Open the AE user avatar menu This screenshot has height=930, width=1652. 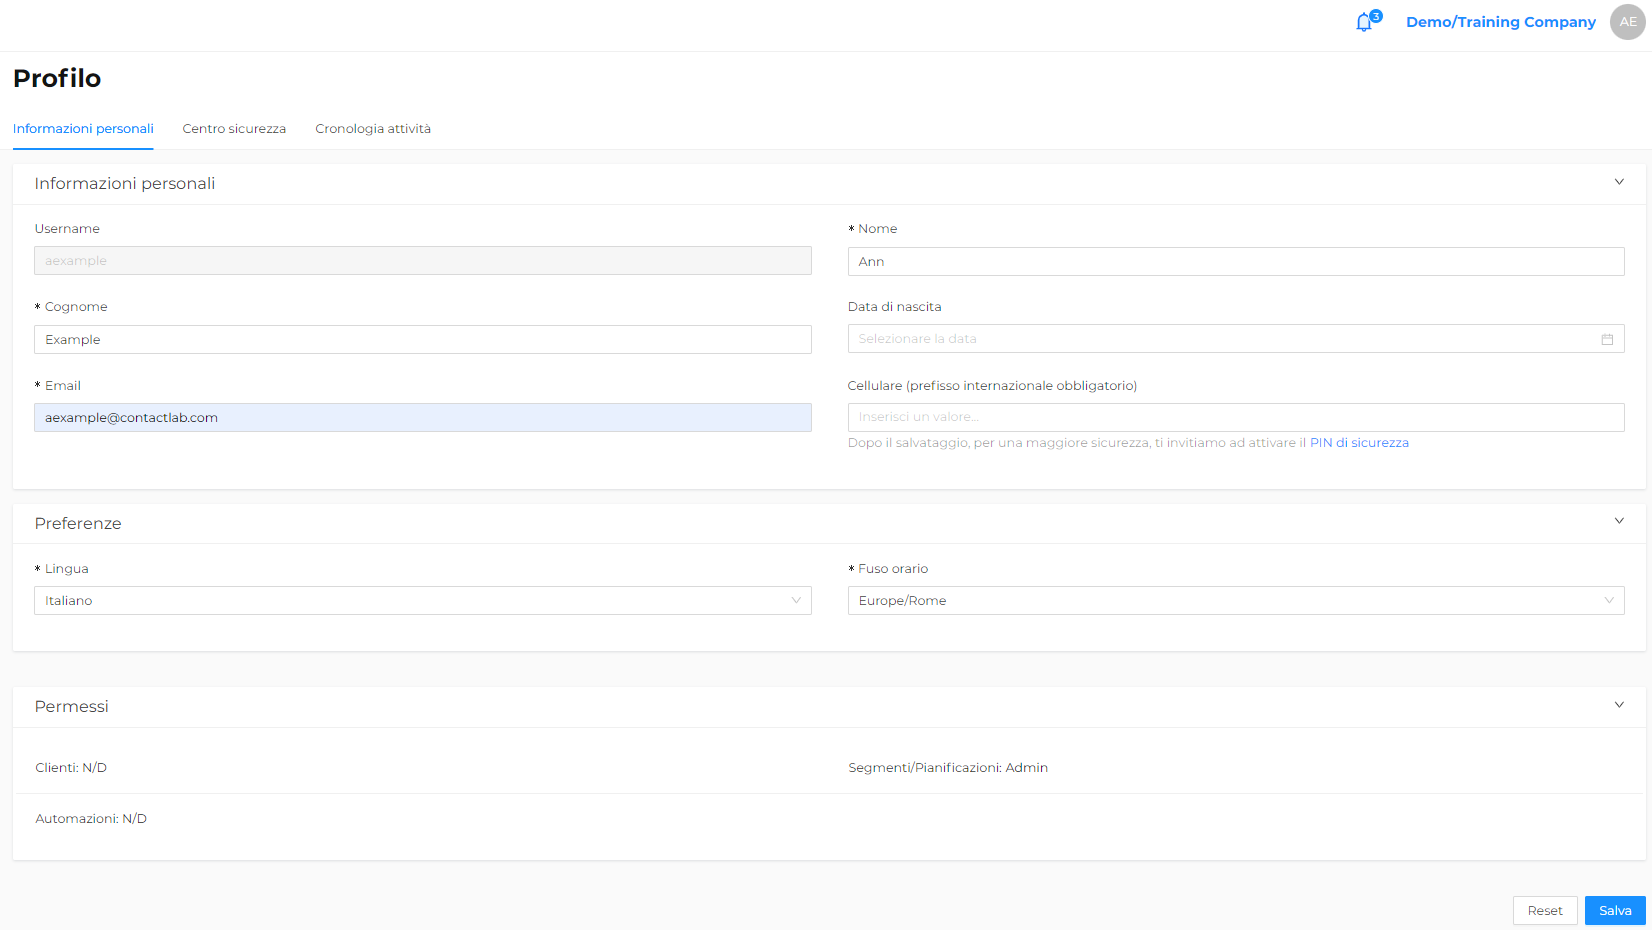click(1627, 22)
